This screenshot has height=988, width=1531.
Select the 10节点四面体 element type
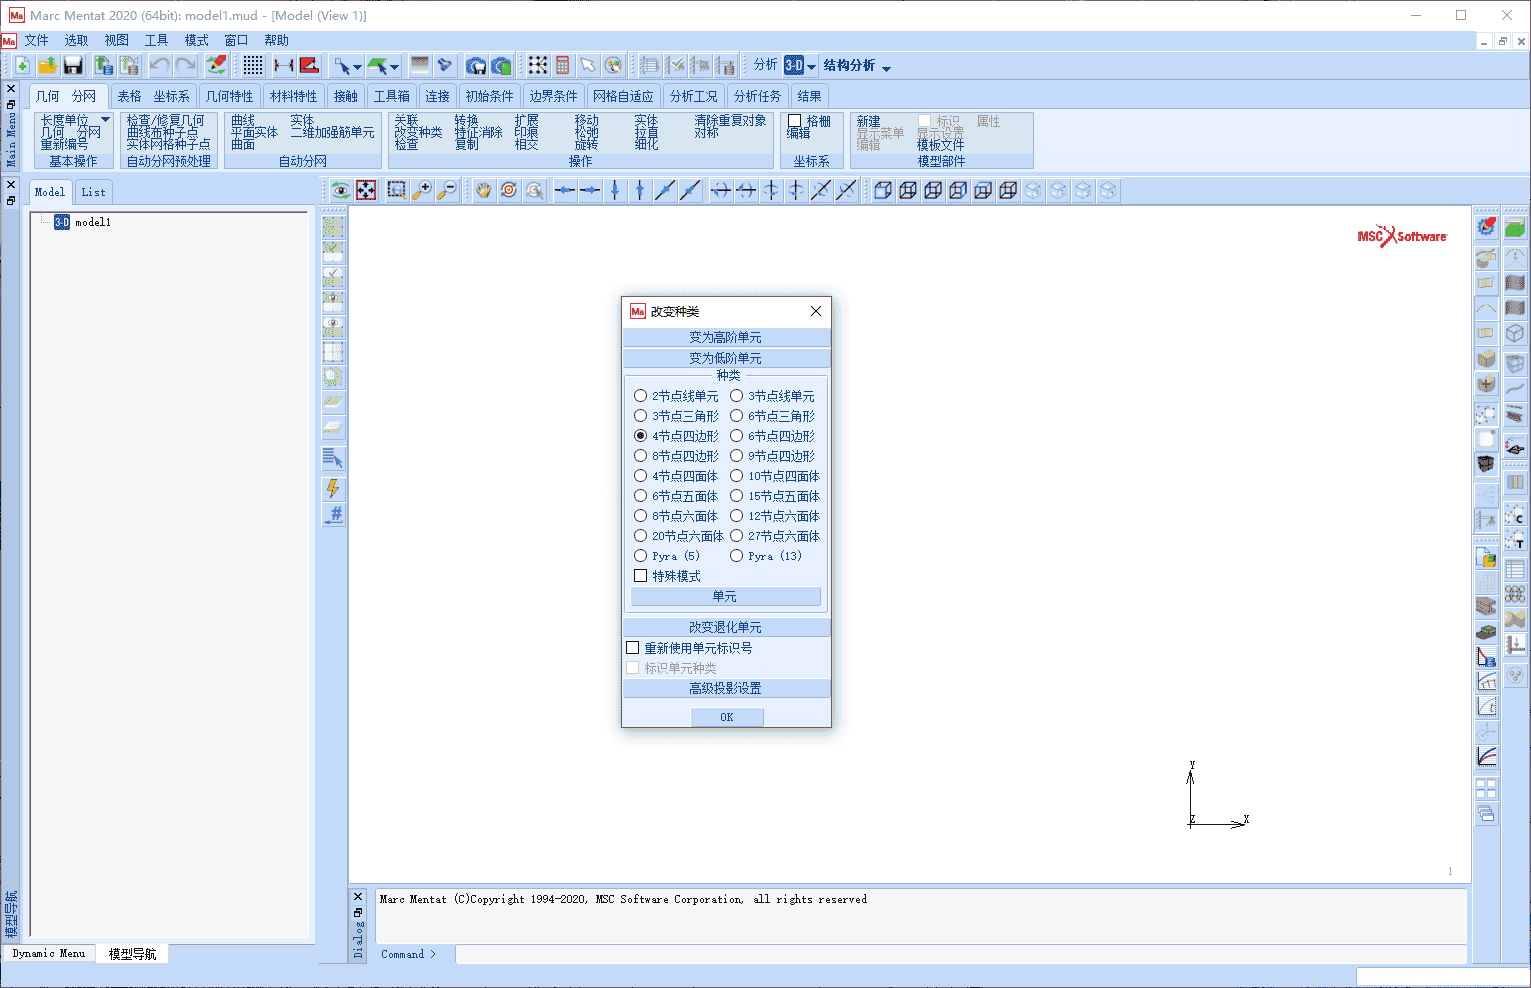point(737,476)
